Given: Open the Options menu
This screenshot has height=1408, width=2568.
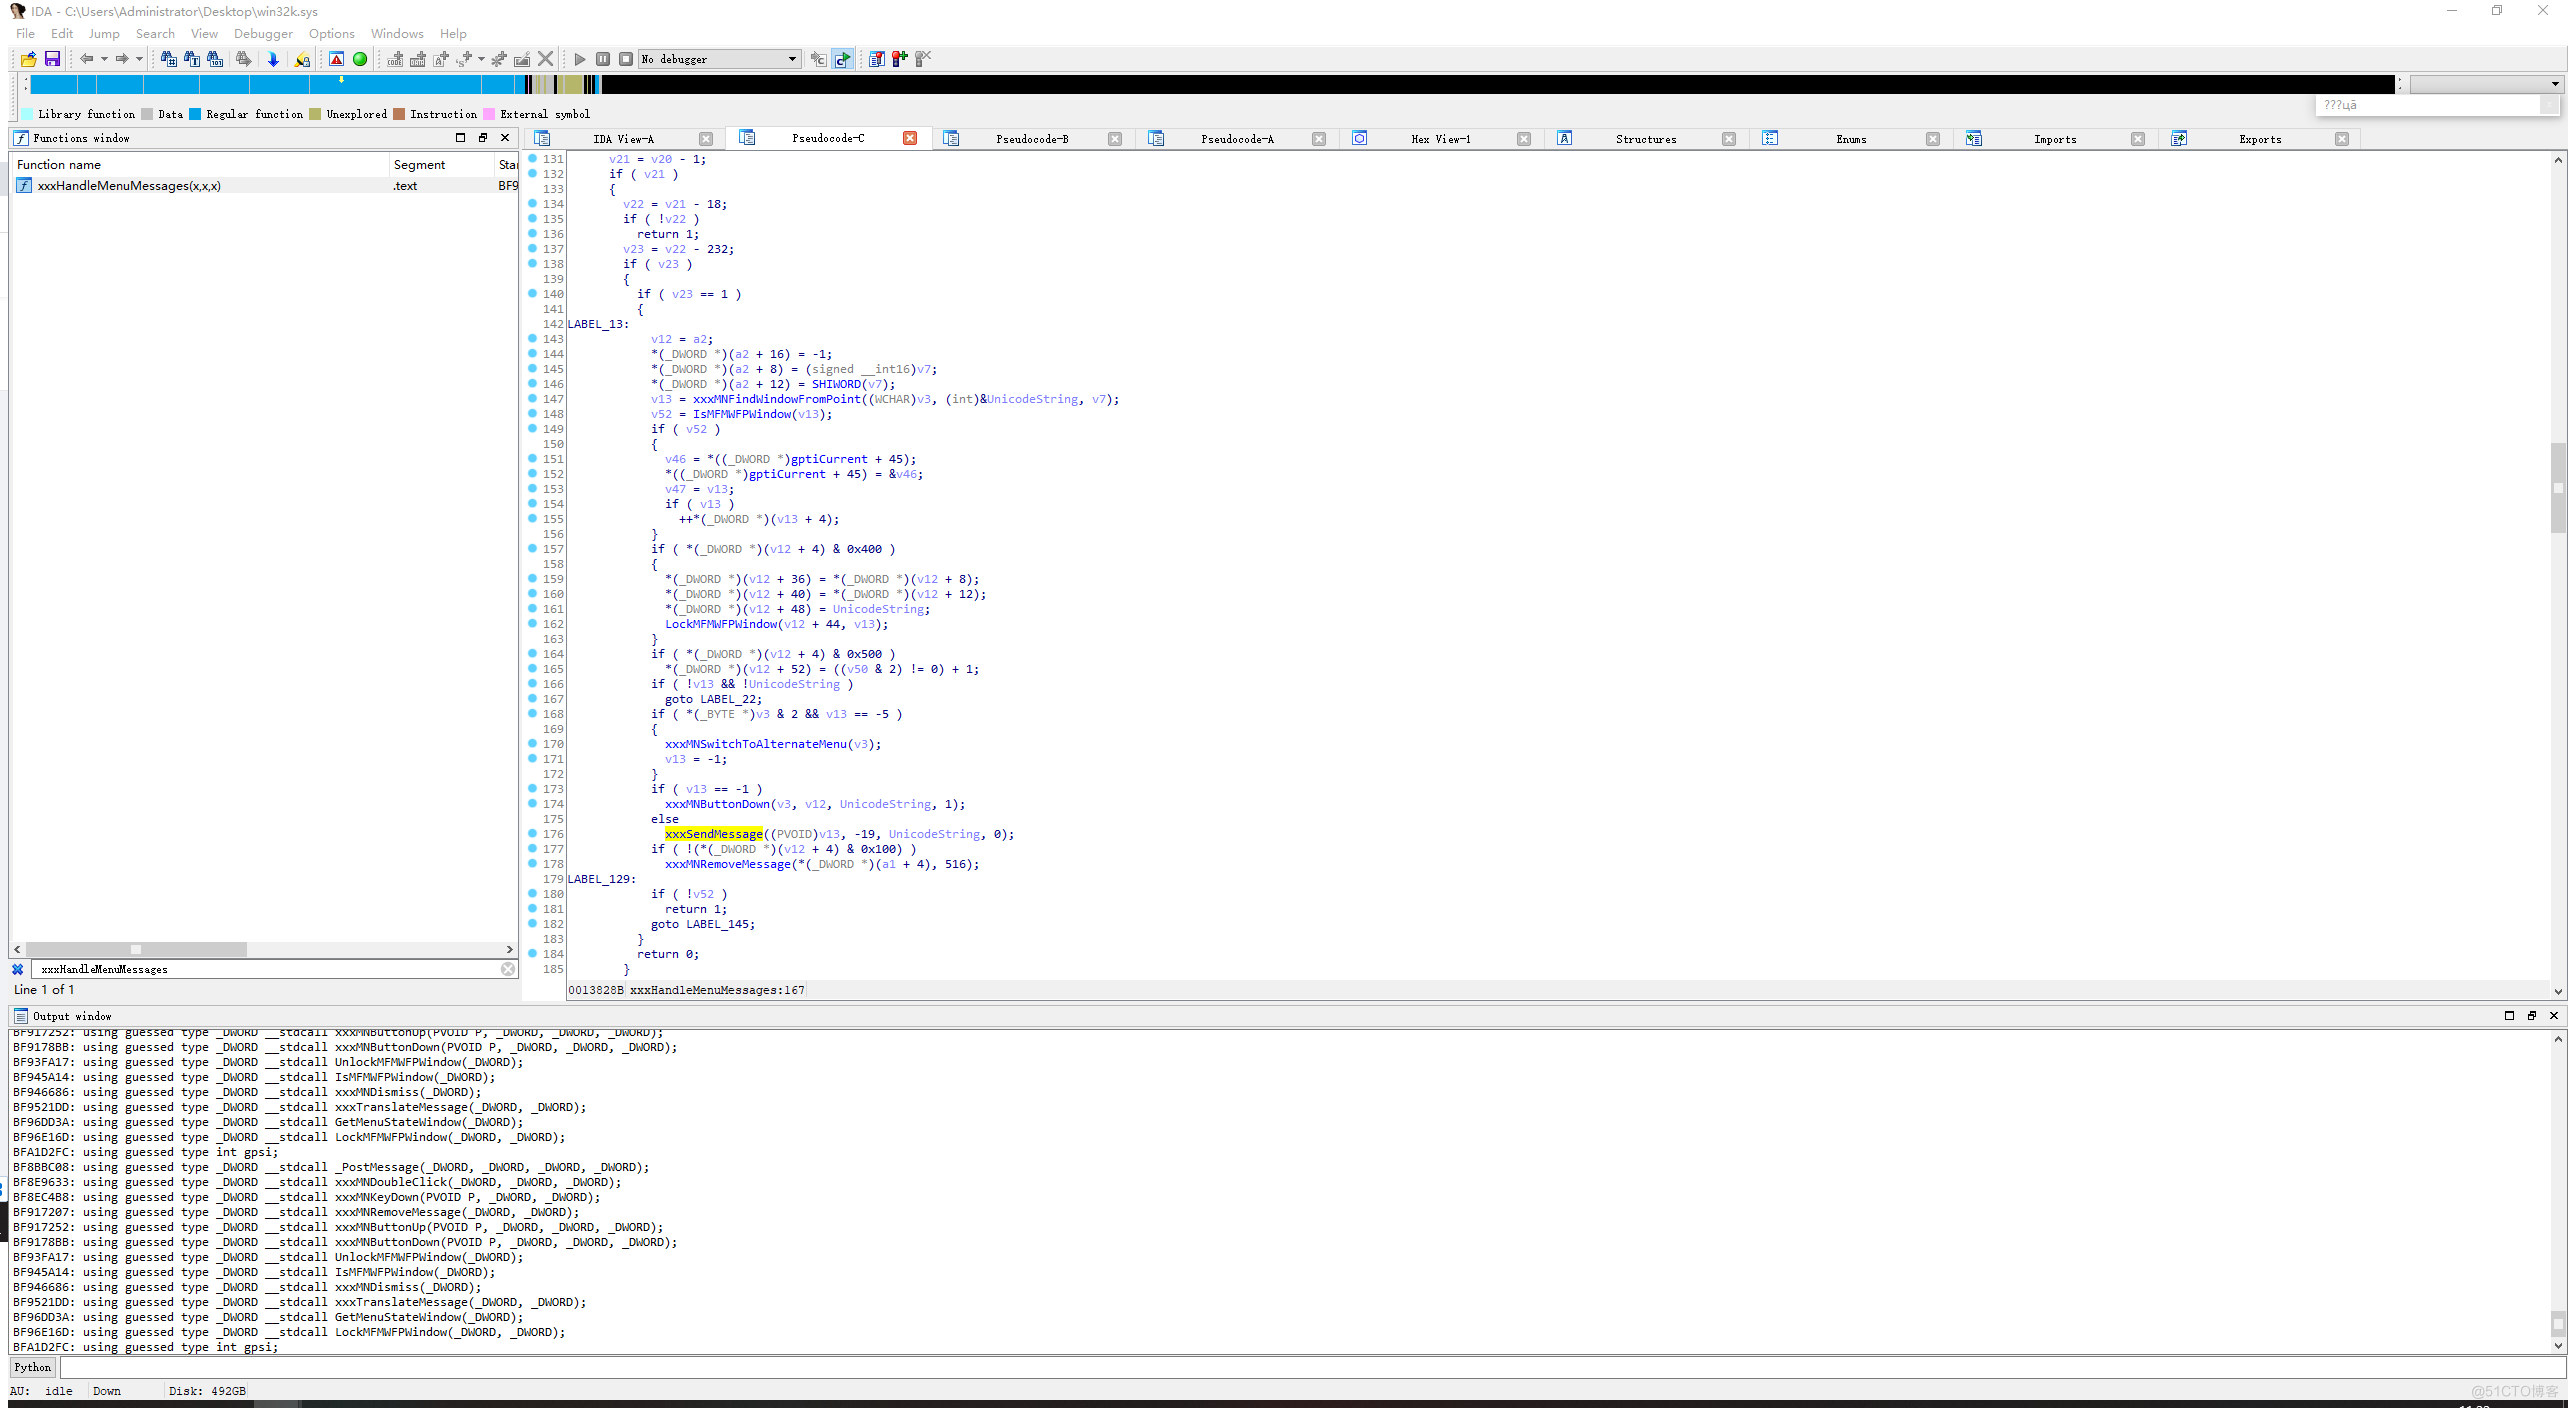Looking at the screenshot, I should [x=331, y=33].
